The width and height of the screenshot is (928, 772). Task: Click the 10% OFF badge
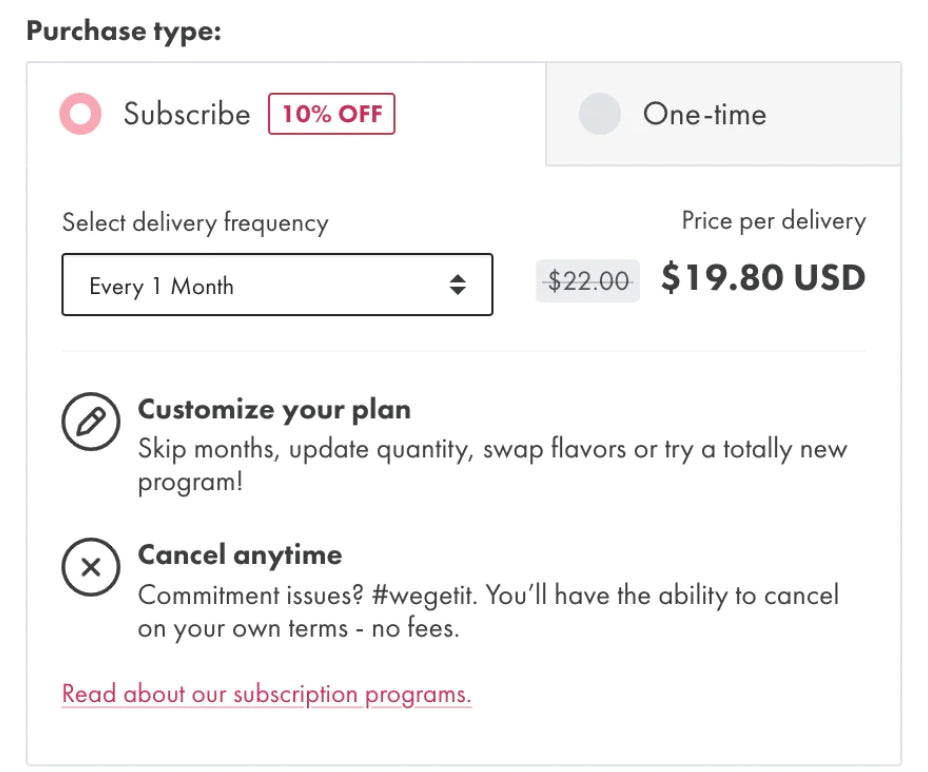pyautogui.click(x=331, y=114)
